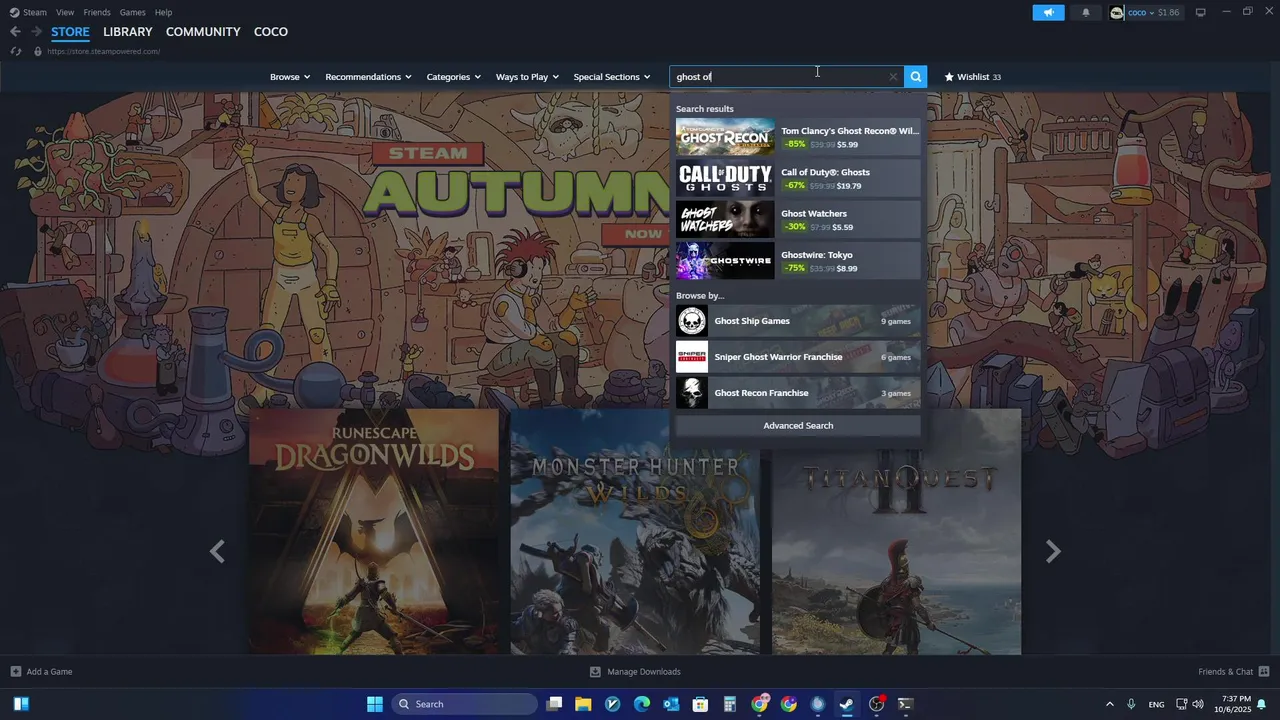Switch to the STORE tab
This screenshot has height=720, width=1280.
70,32
